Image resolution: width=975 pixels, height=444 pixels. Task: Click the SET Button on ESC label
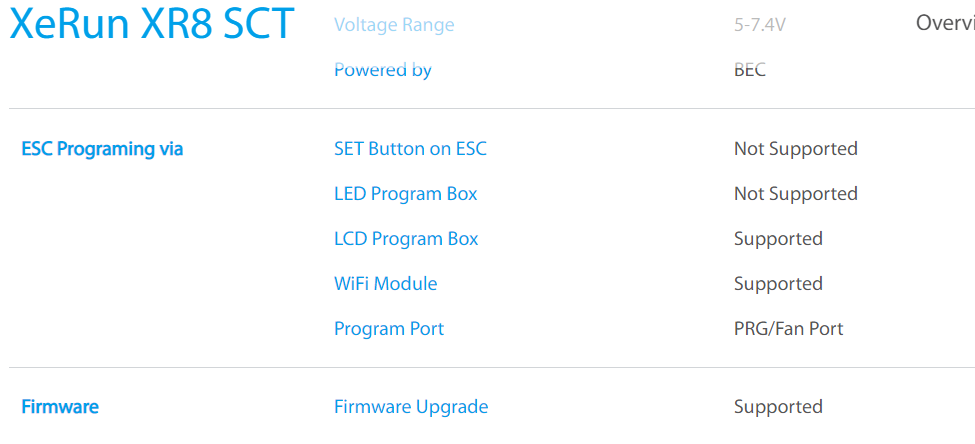(x=410, y=149)
